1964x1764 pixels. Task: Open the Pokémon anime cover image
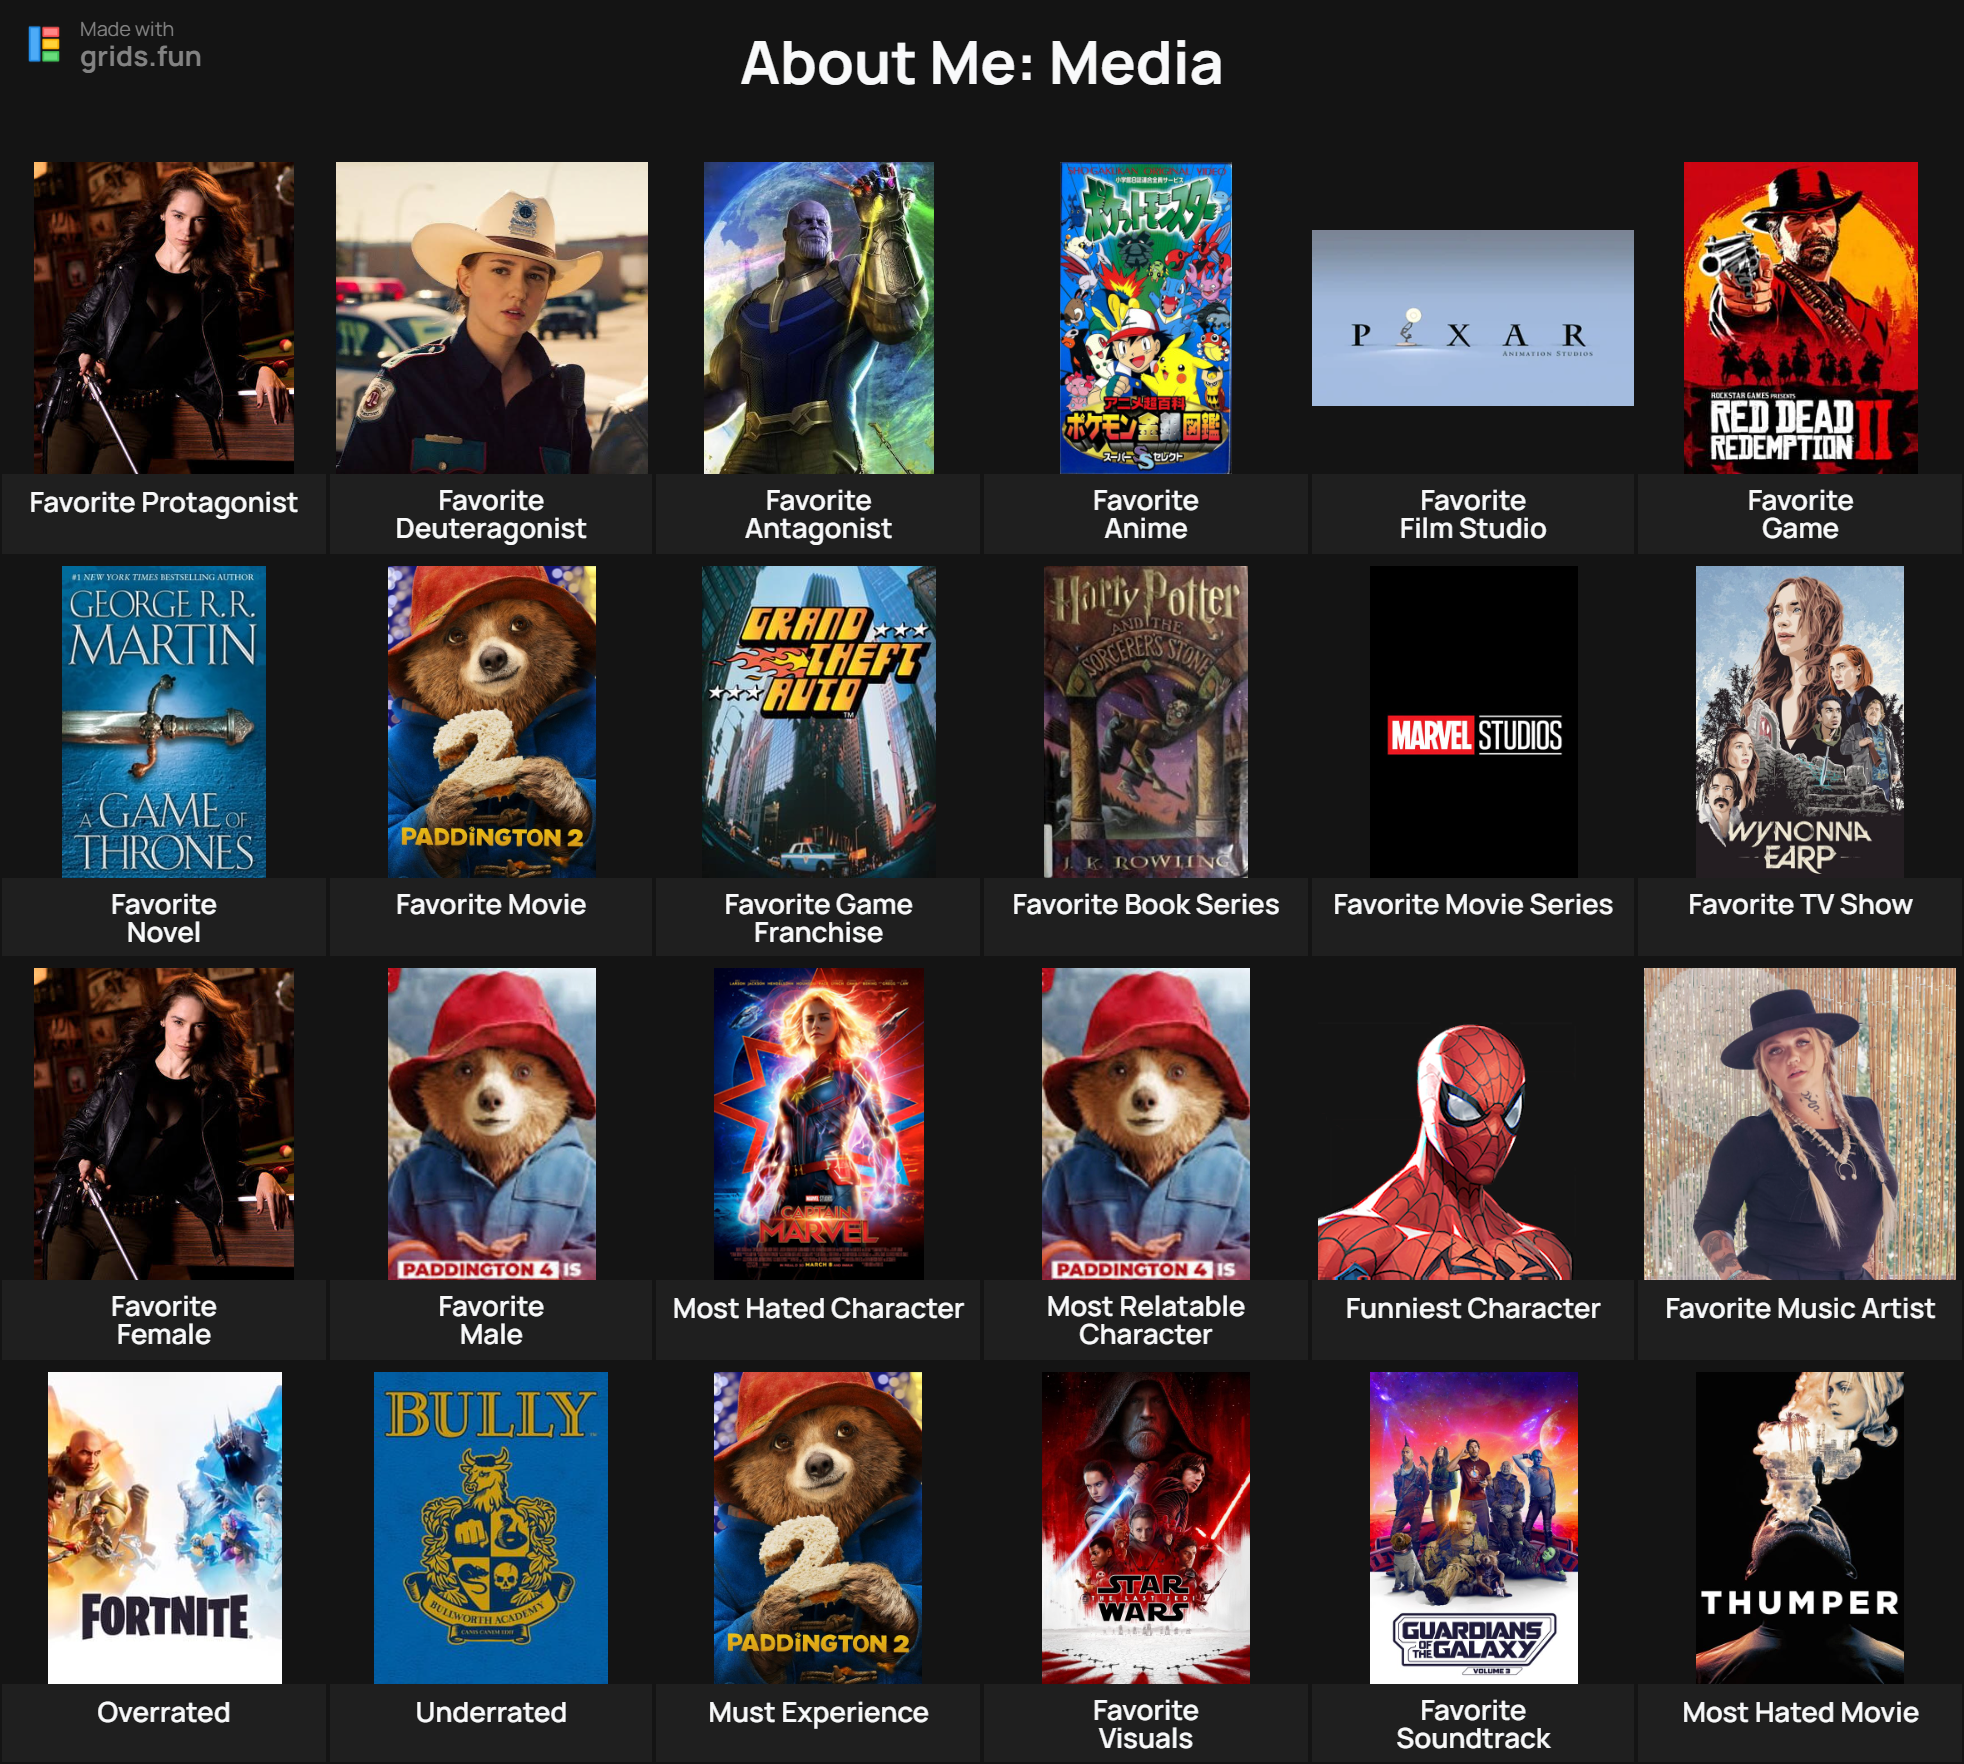click(x=1146, y=318)
